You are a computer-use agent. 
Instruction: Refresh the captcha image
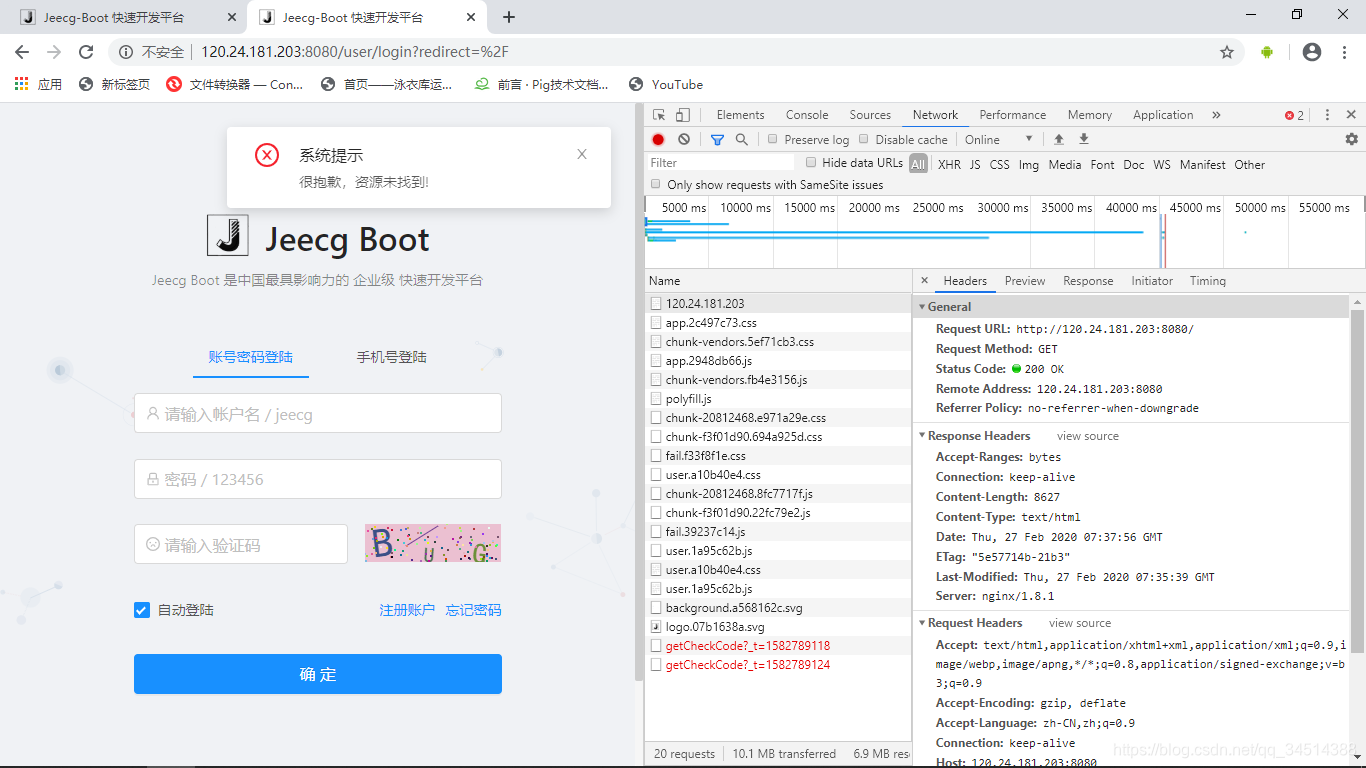pos(432,543)
